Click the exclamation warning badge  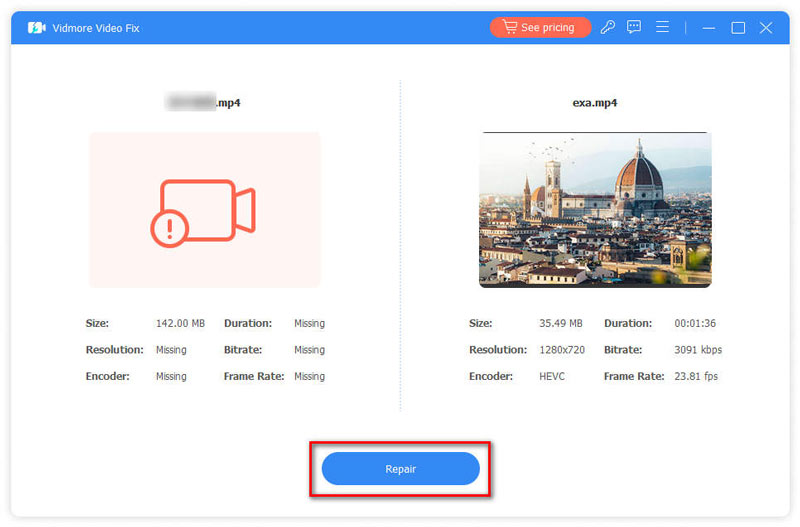(x=170, y=229)
